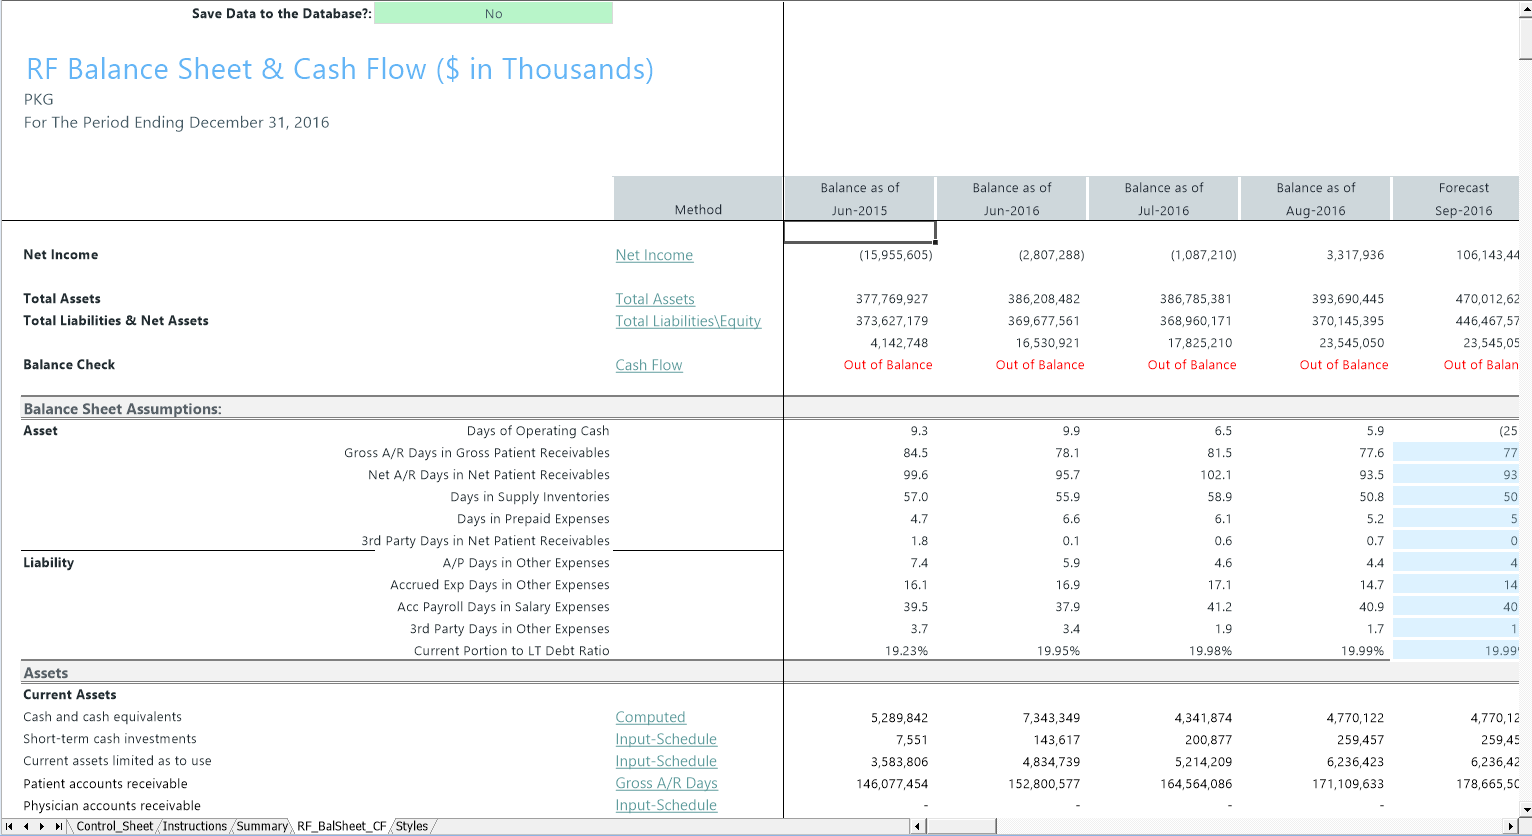The height and width of the screenshot is (836, 1532).
Task: Select Current Portion ratio 19.23%
Action: [907, 651]
